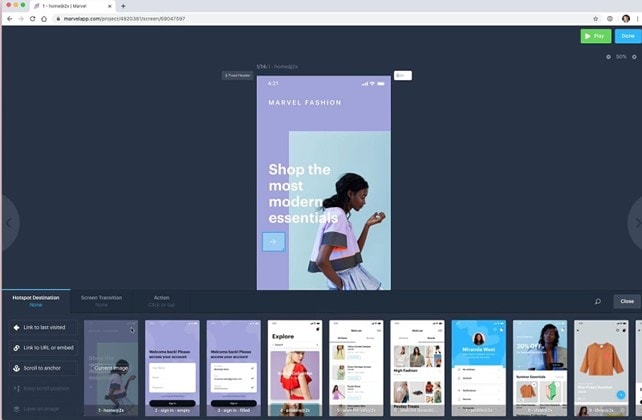Open the search for screens magnifier icon
Screen dimensions: 642x420
click(x=597, y=302)
